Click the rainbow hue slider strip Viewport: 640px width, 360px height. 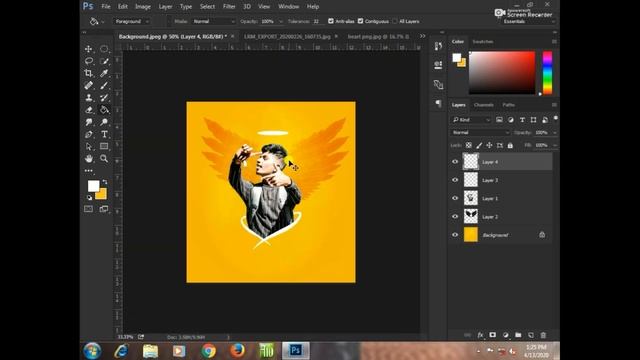pos(547,73)
